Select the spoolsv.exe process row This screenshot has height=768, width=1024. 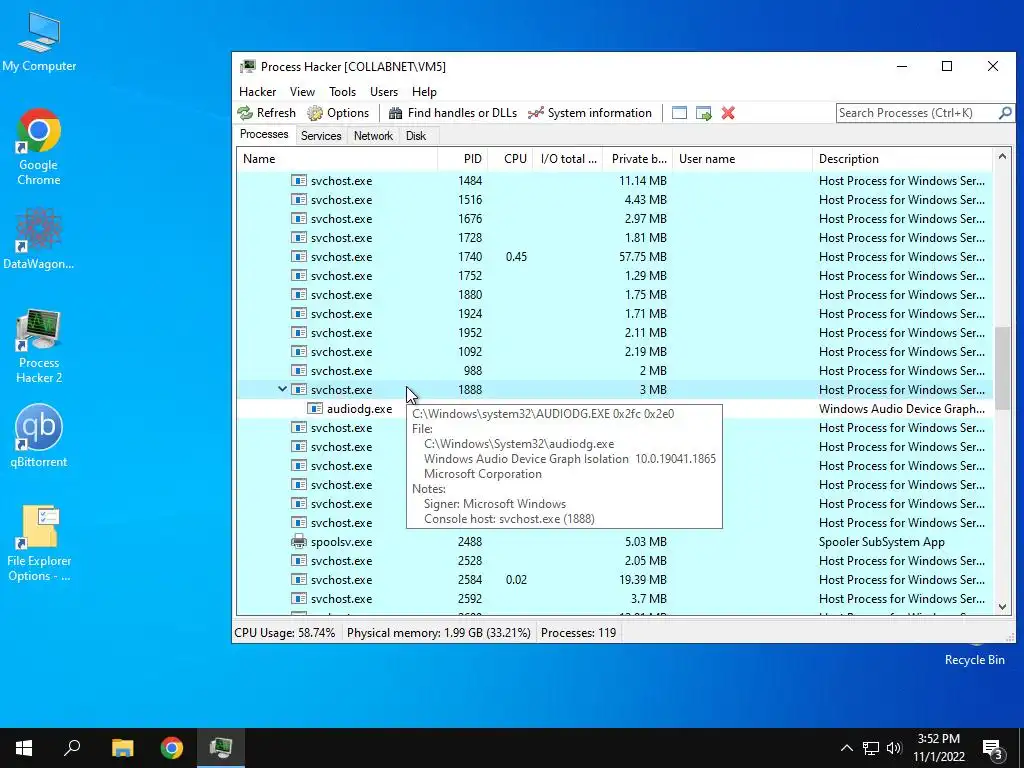615,542
